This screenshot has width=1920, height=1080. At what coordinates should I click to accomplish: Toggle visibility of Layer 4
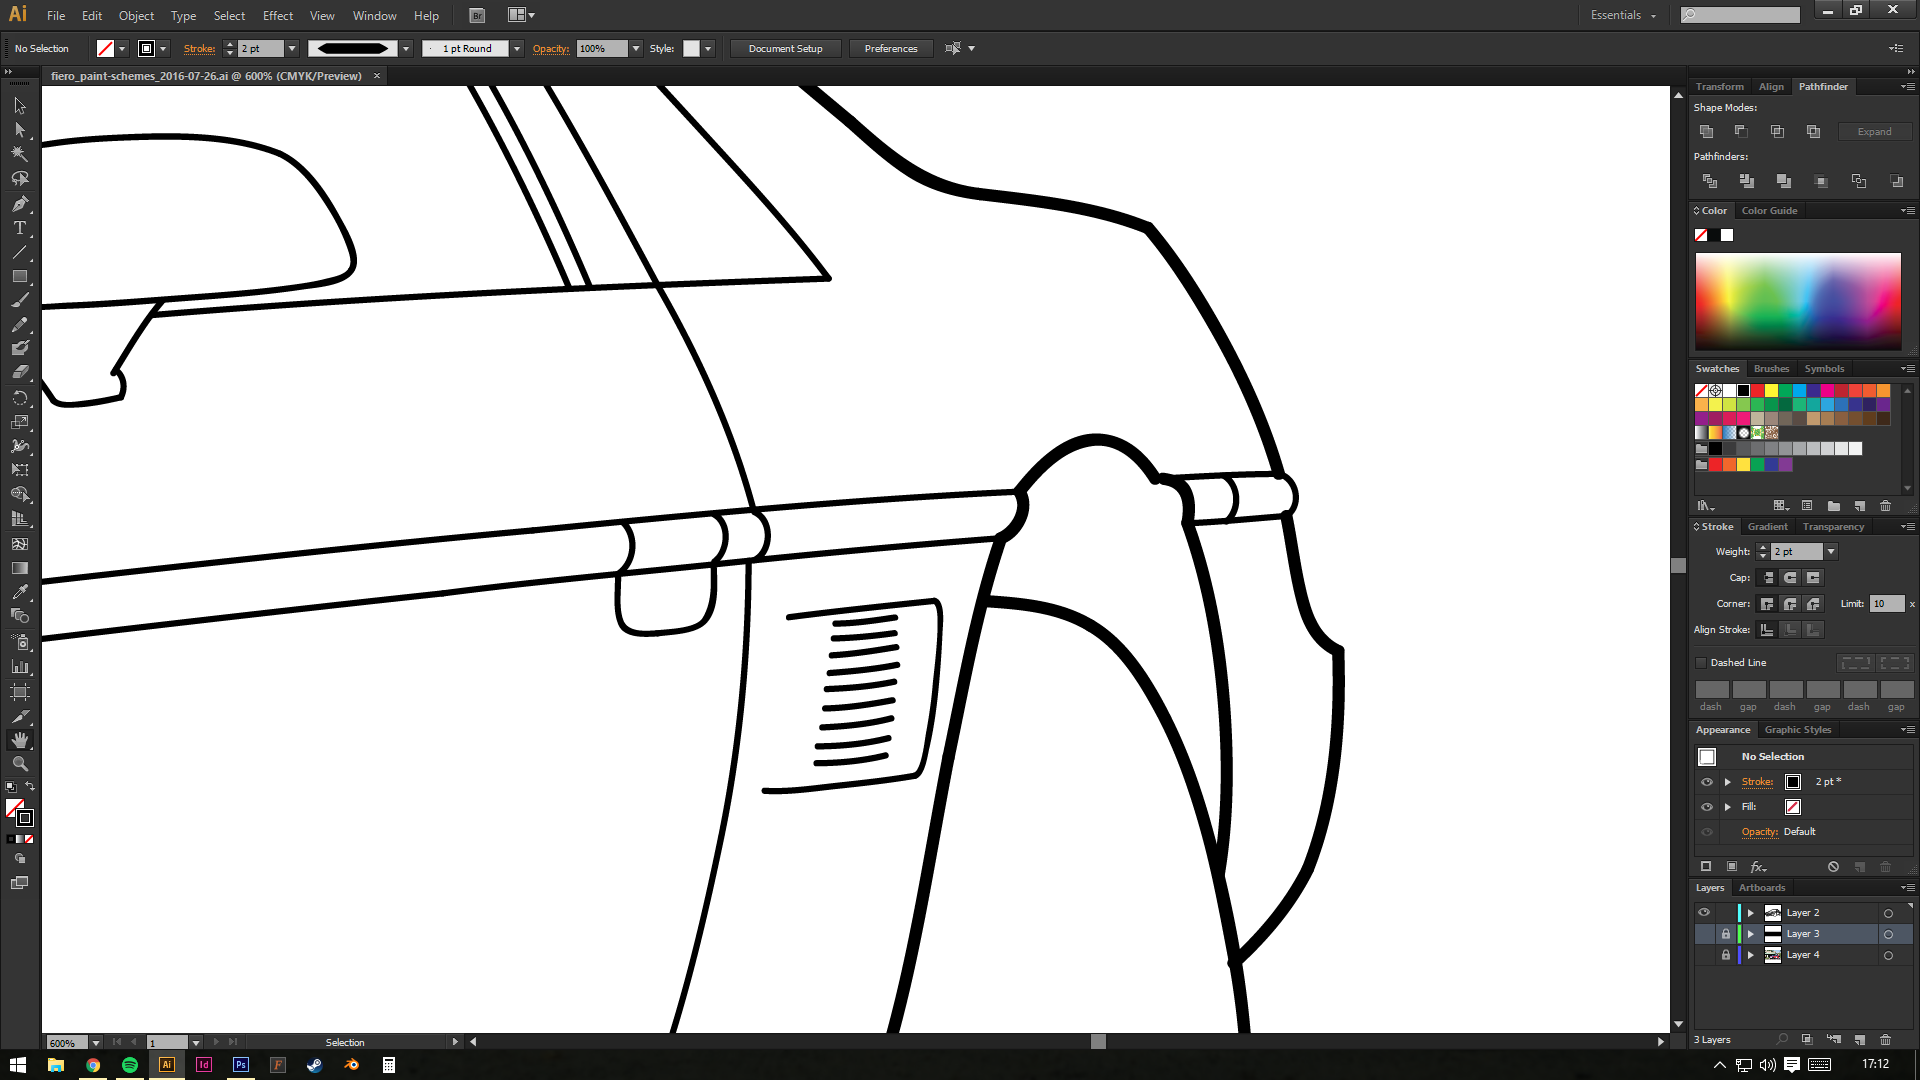coord(1704,955)
